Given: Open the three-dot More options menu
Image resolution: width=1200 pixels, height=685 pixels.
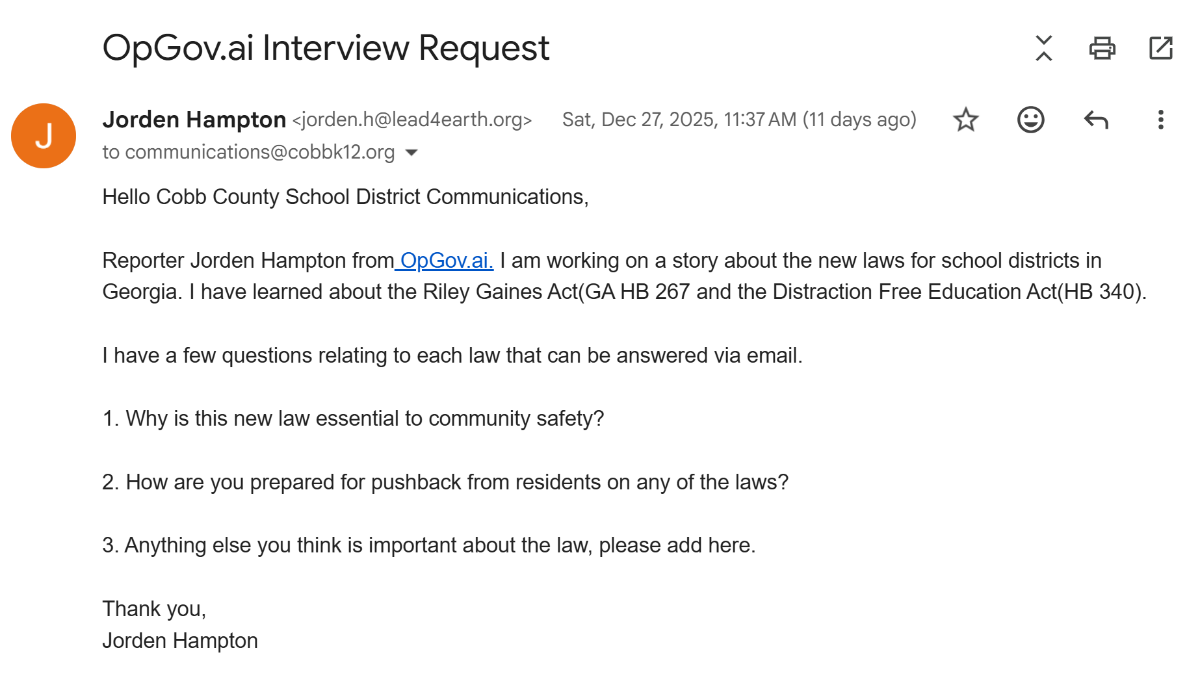Looking at the screenshot, I should coord(1160,120).
